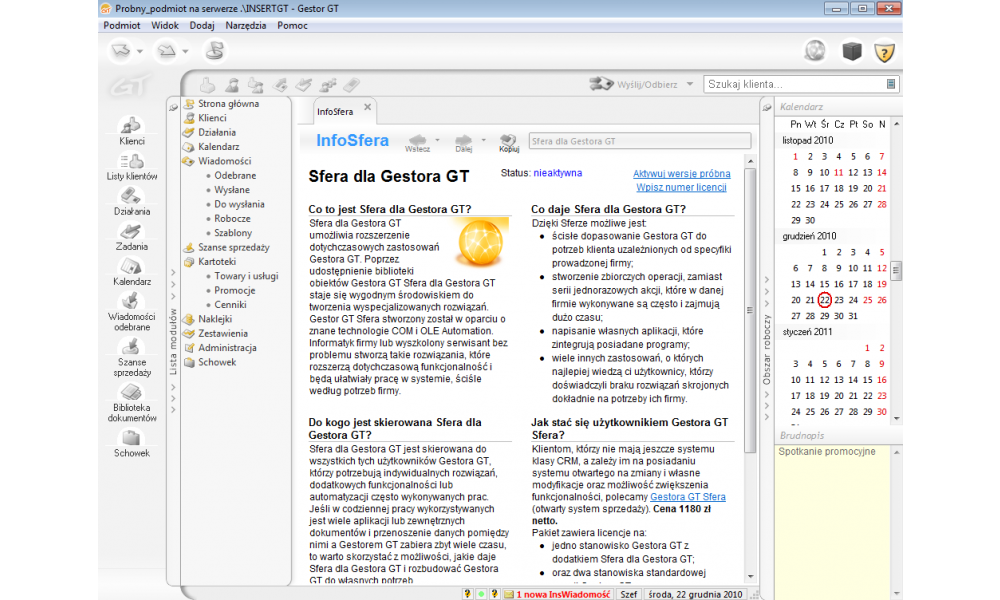Open the Dodaj menu
This screenshot has height=600, width=1000.
[202, 26]
